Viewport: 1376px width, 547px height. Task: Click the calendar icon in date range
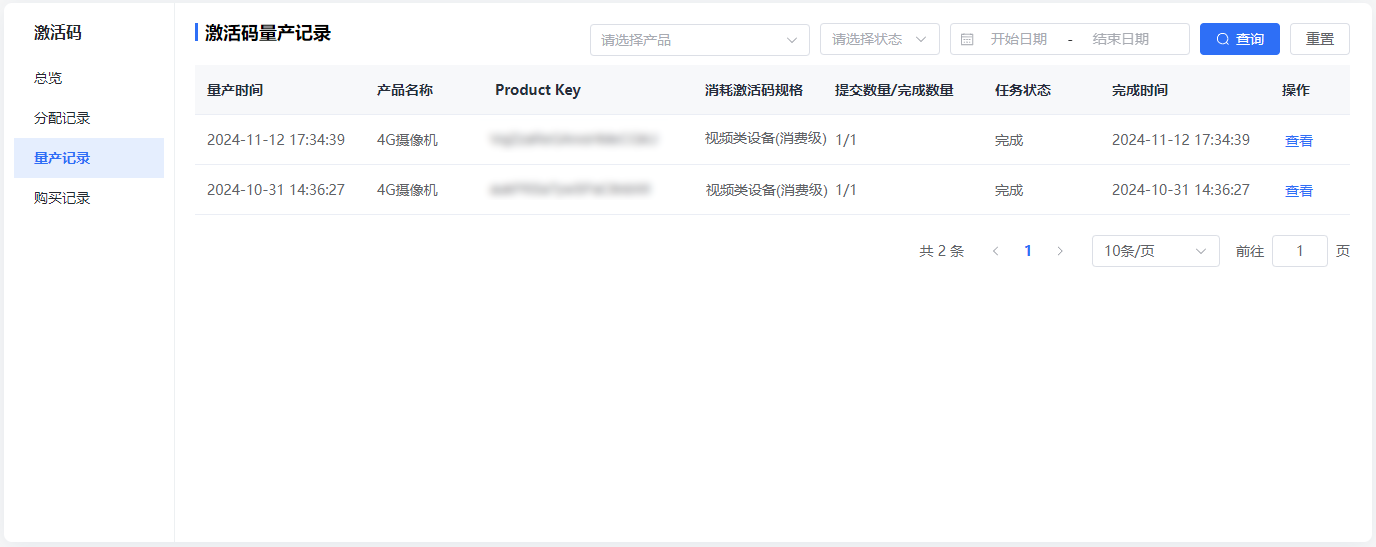coord(967,39)
